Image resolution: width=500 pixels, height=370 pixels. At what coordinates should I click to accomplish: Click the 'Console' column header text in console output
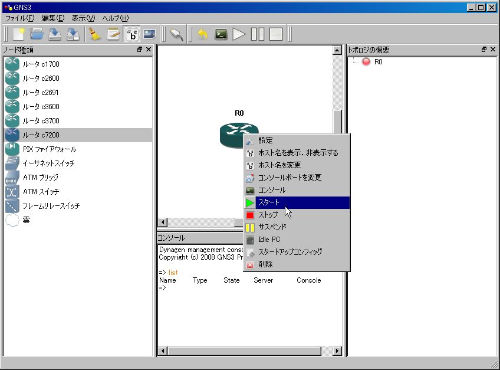309,280
